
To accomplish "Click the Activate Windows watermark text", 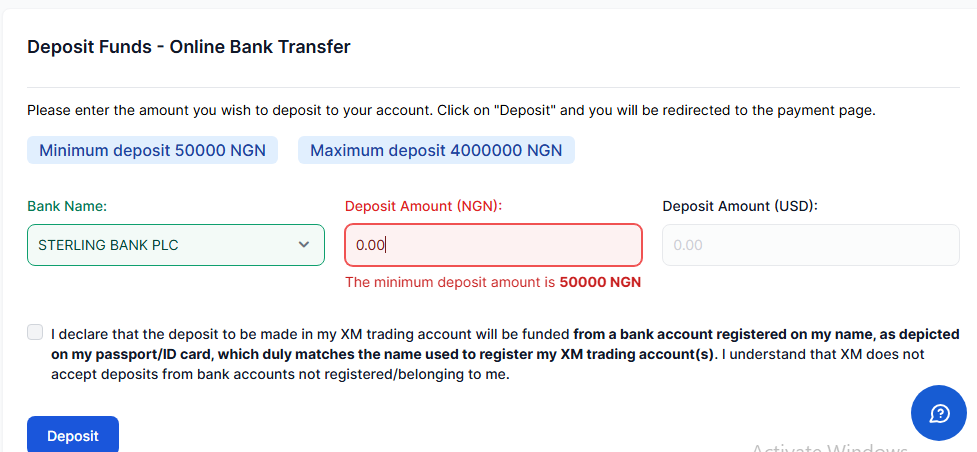I will tap(828, 448).
